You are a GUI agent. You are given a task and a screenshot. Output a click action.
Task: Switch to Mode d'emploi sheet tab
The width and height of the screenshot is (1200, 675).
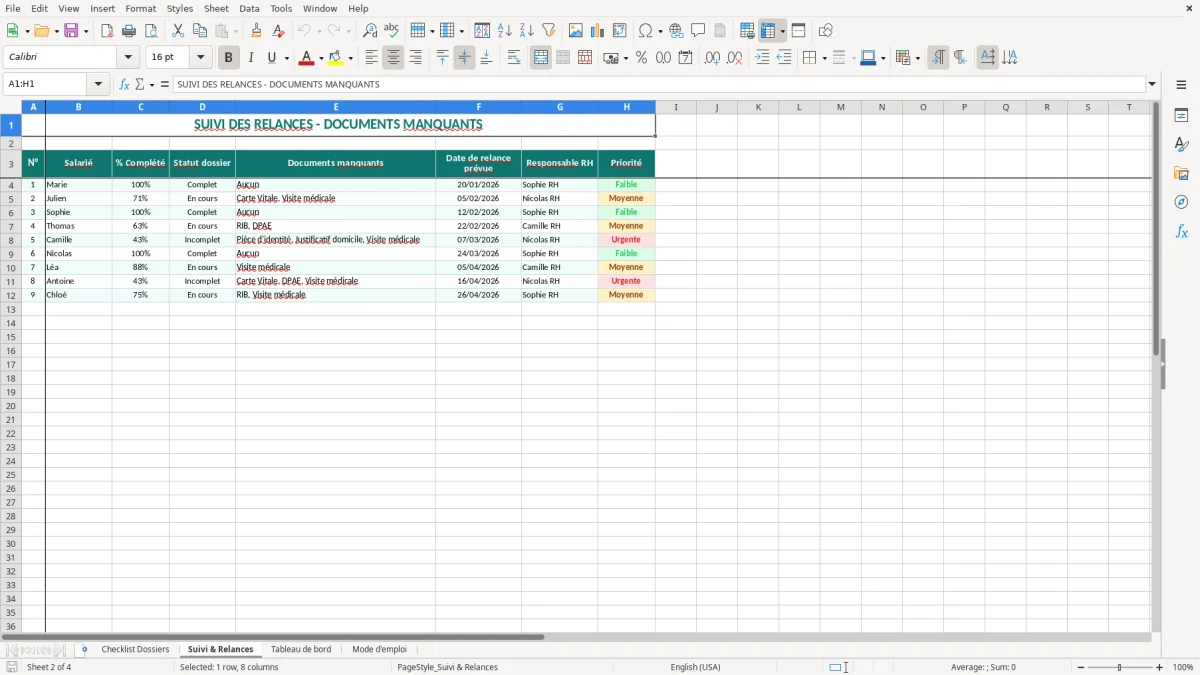pos(380,649)
